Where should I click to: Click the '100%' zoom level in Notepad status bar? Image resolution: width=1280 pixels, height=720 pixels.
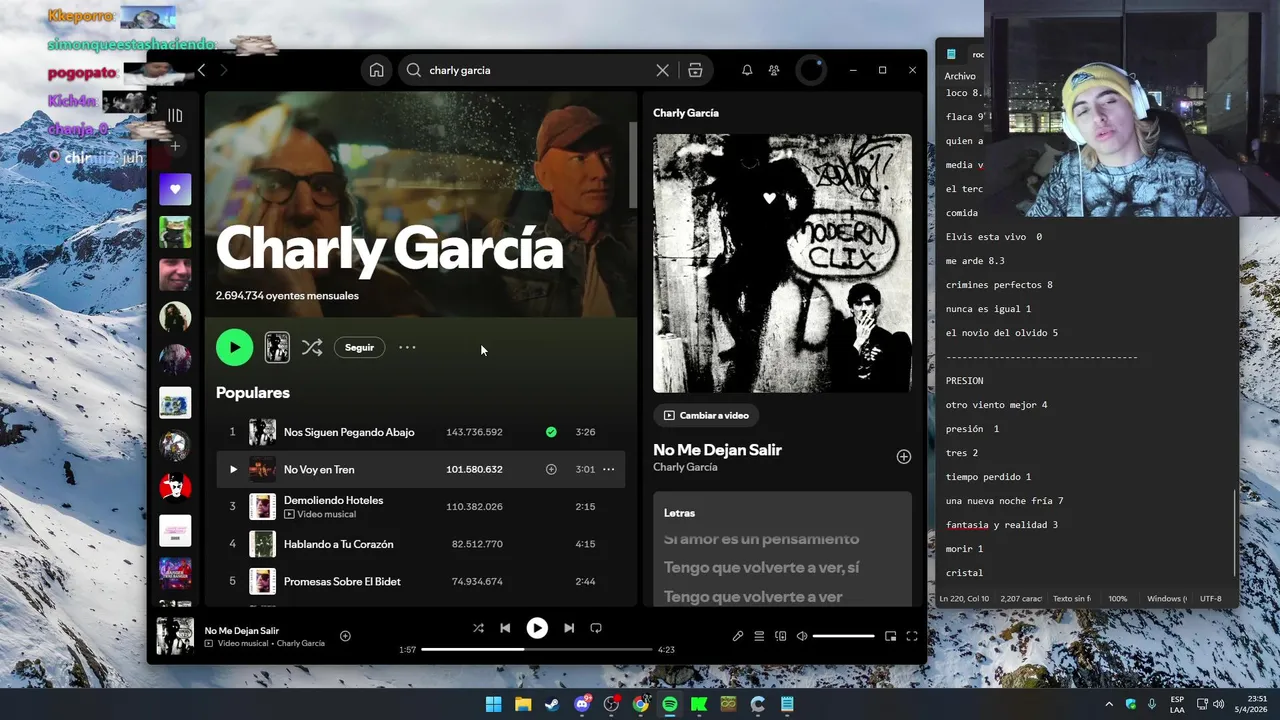click(1117, 599)
